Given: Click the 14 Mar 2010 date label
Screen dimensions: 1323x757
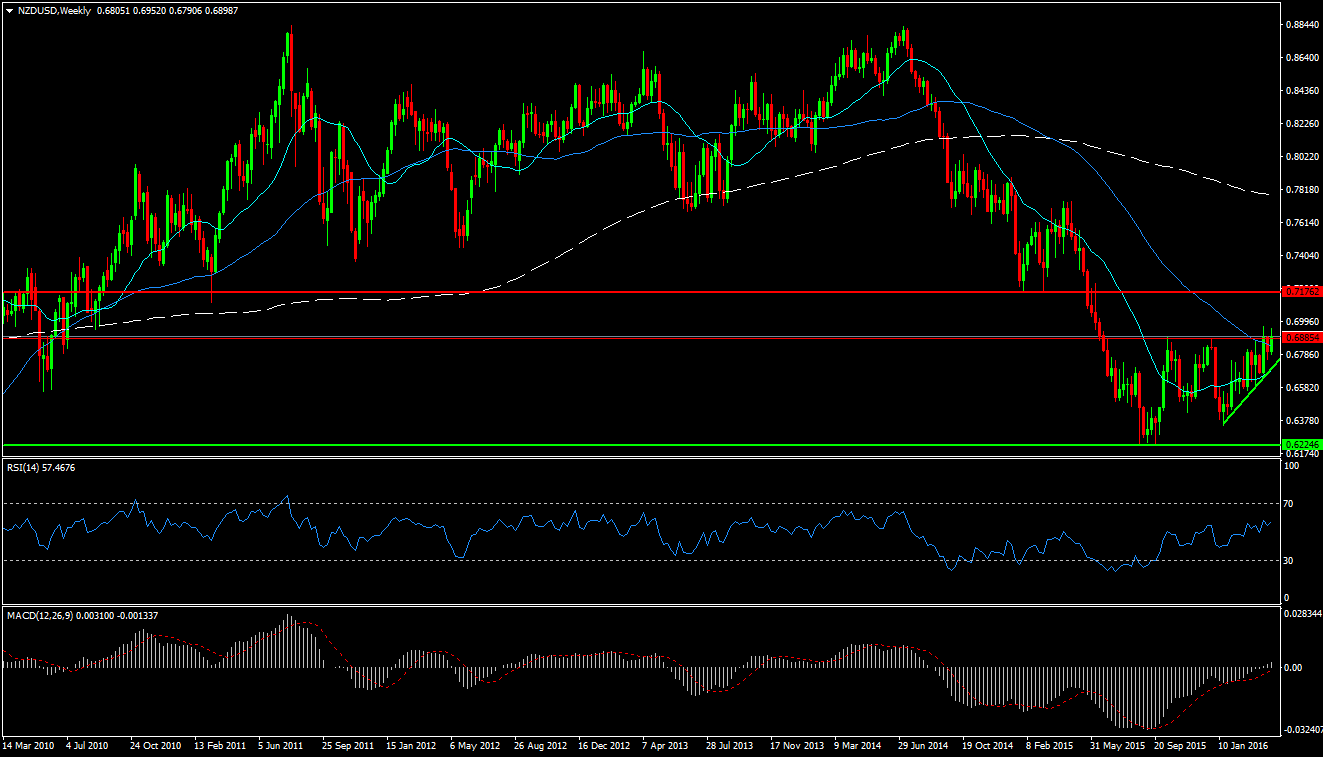Looking at the screenshot, I should [x=28, y=746].
